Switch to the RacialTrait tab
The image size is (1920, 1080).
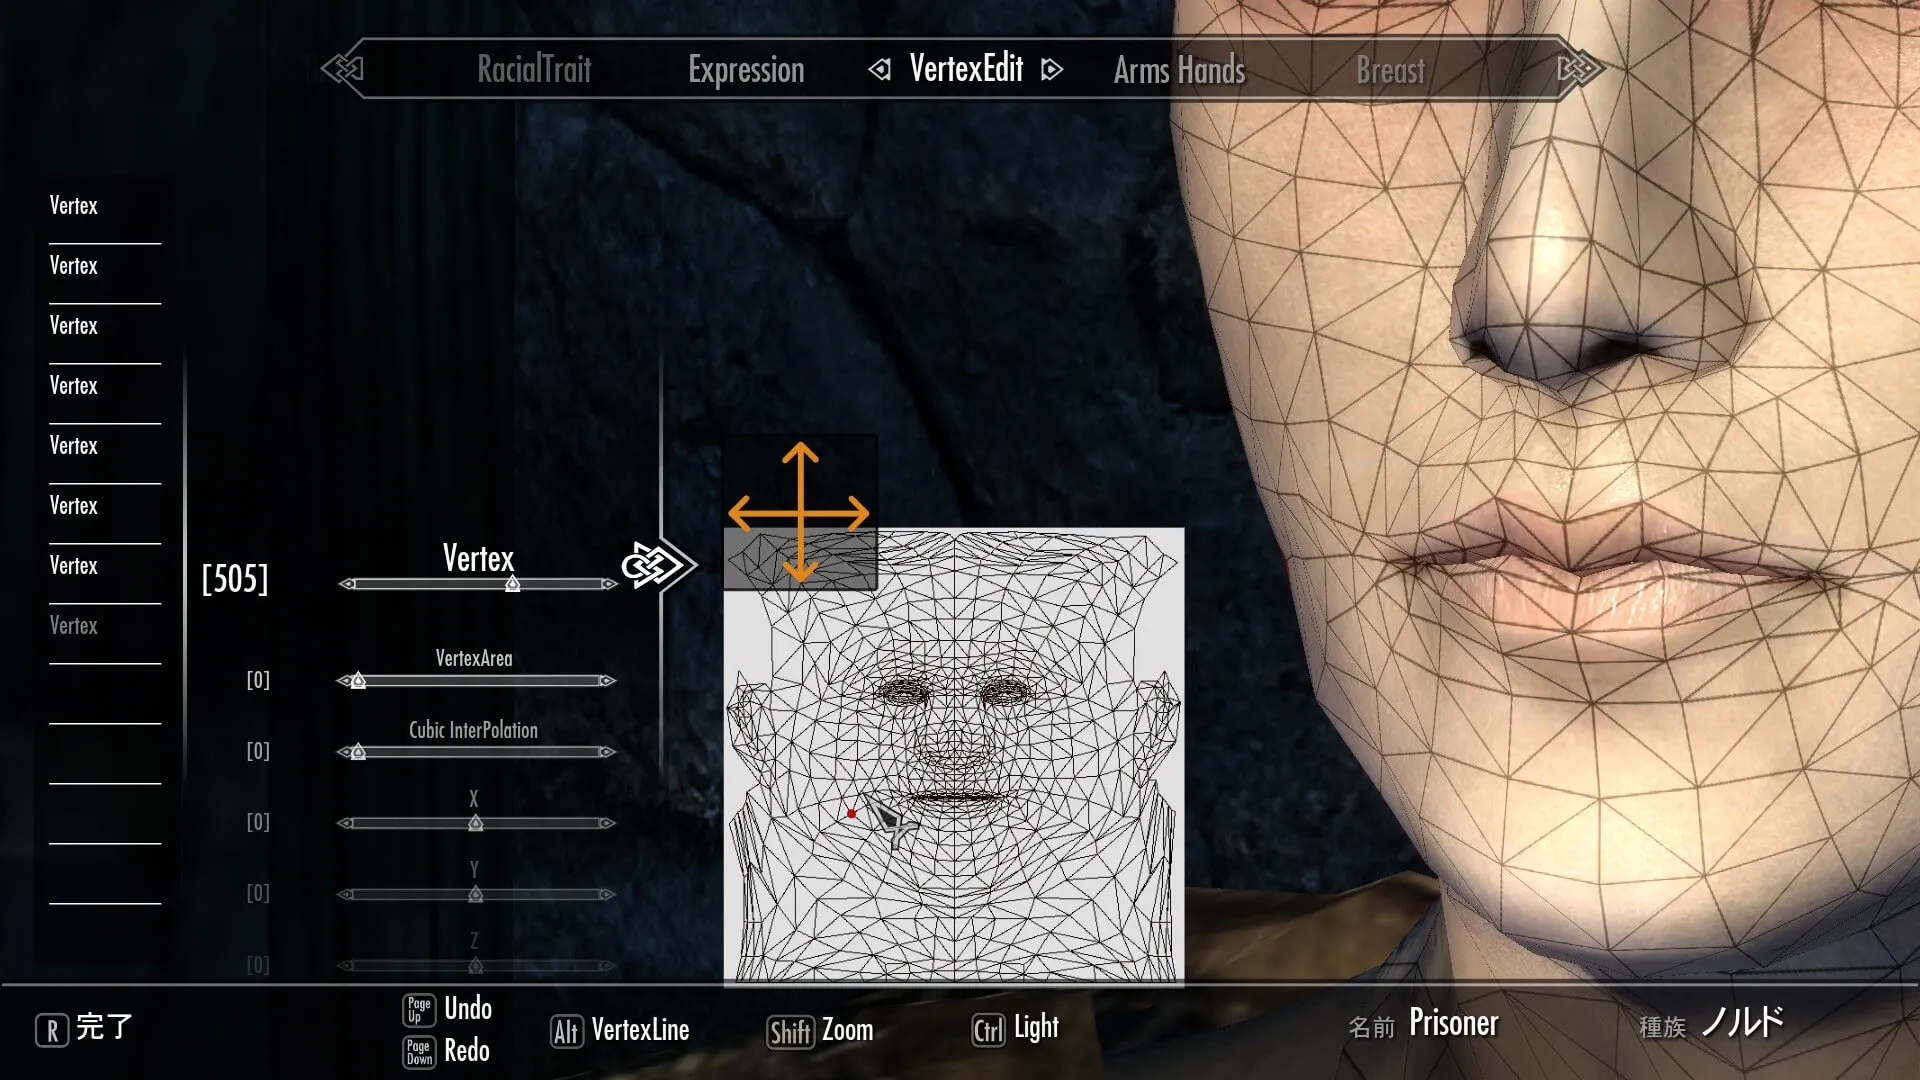[x=534, y=70]
